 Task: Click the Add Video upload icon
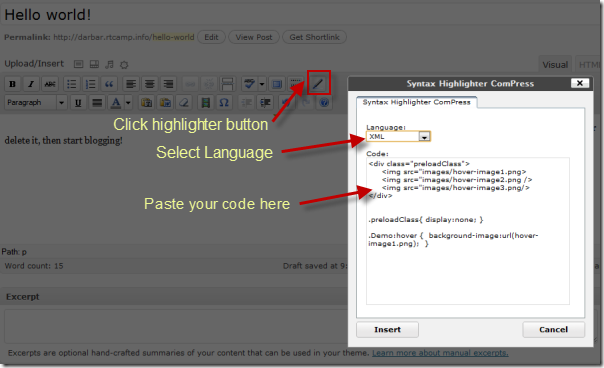tap(94, 64)
